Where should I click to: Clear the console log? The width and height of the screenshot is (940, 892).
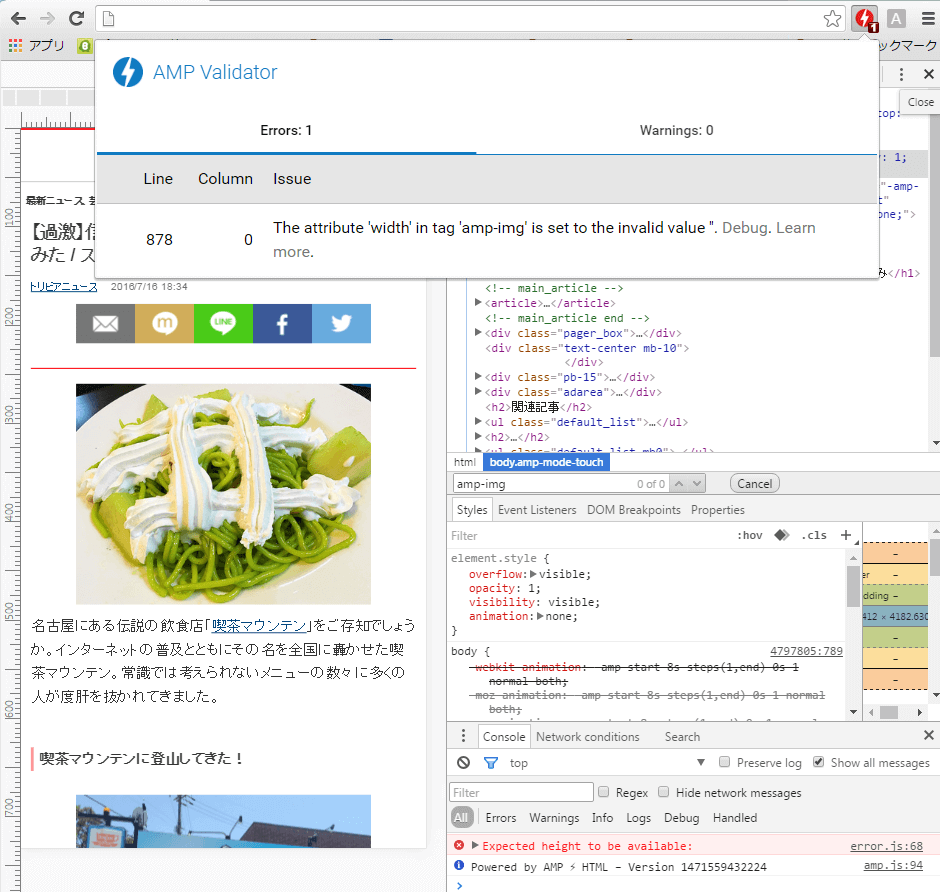(x=463, y=763)
